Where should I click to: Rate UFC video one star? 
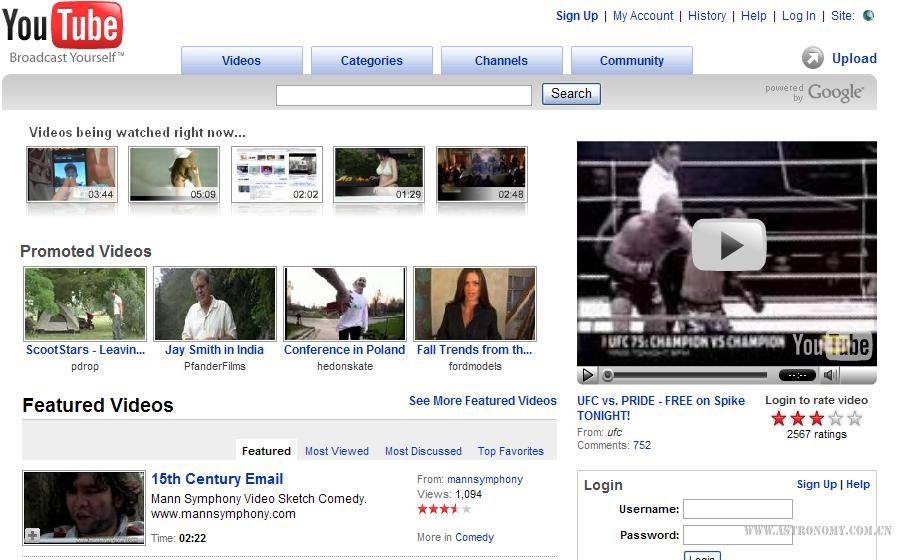(779, 419)
